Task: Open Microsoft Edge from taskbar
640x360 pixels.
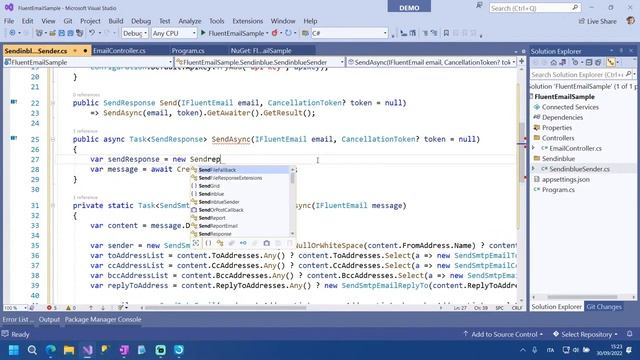Action: click(x=51, y=350)
